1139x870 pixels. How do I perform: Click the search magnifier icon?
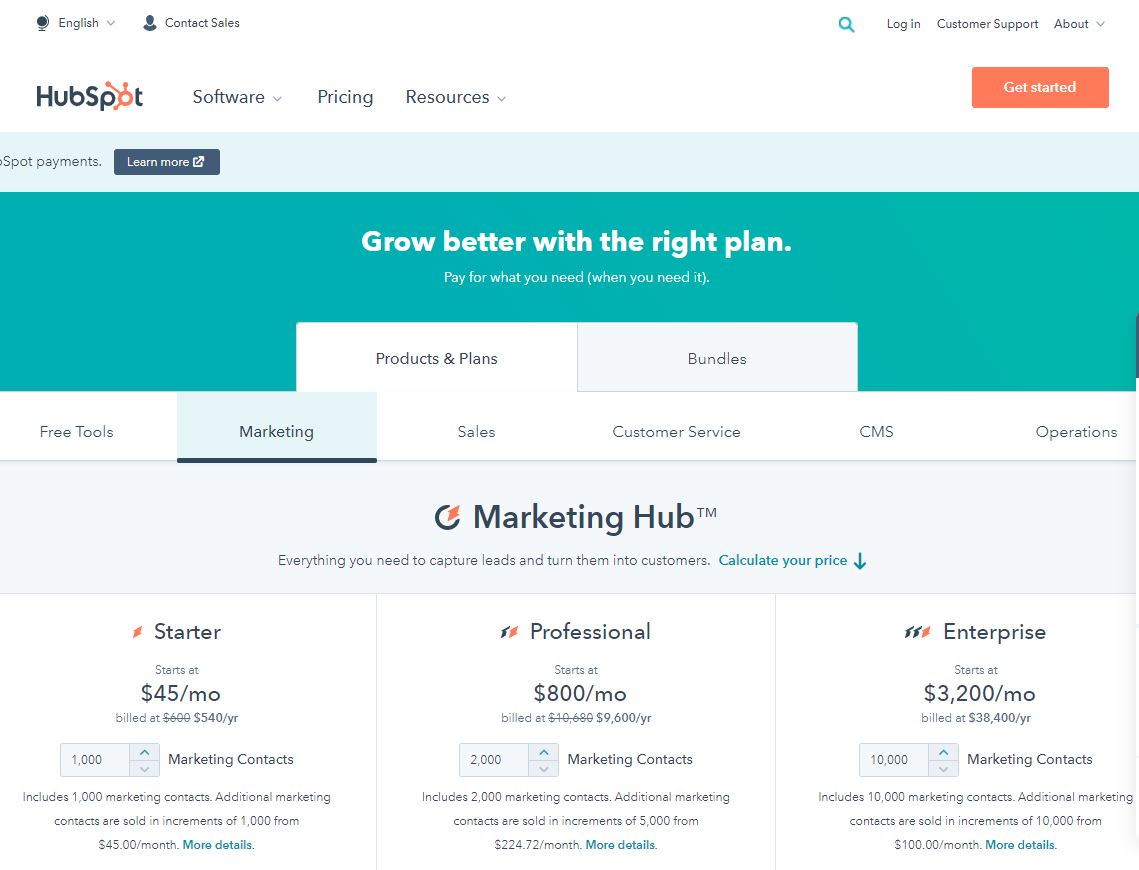coord(846,24)
